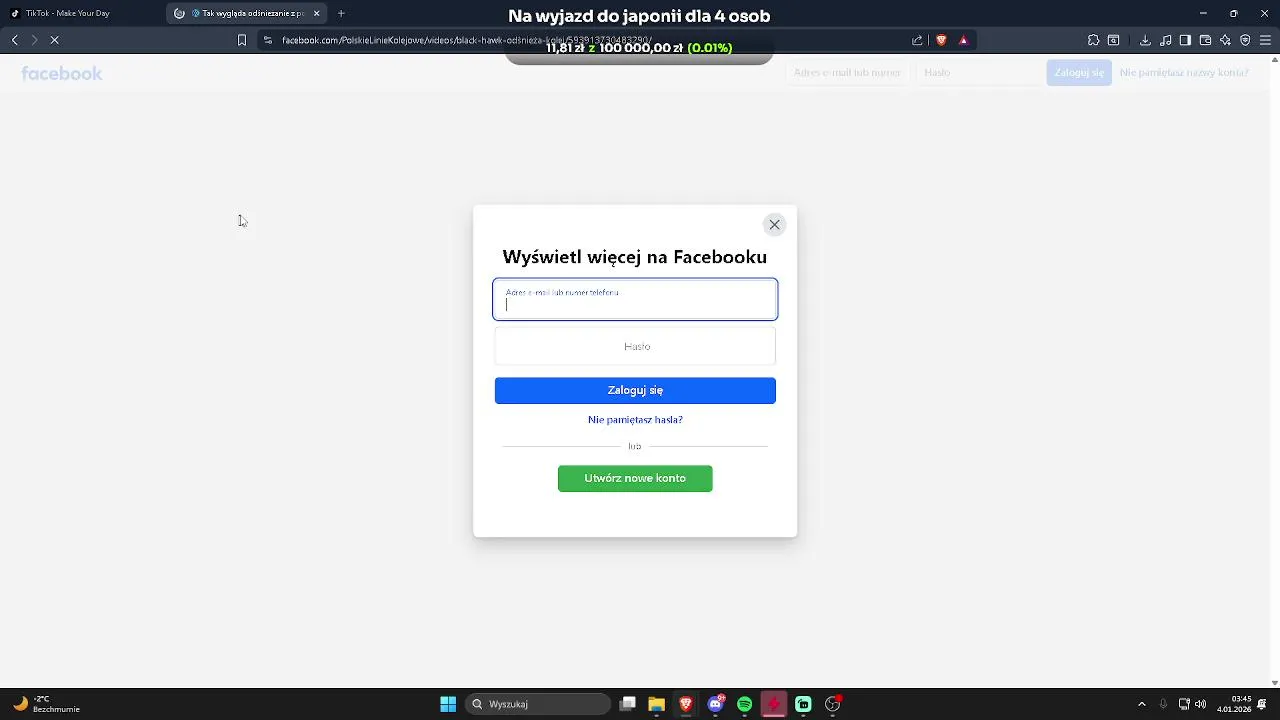Image resolution: width=1280 pixels, height=720 pixels.
Task: Click the Brave browser taskbar icon
Action: coord(686,704)
